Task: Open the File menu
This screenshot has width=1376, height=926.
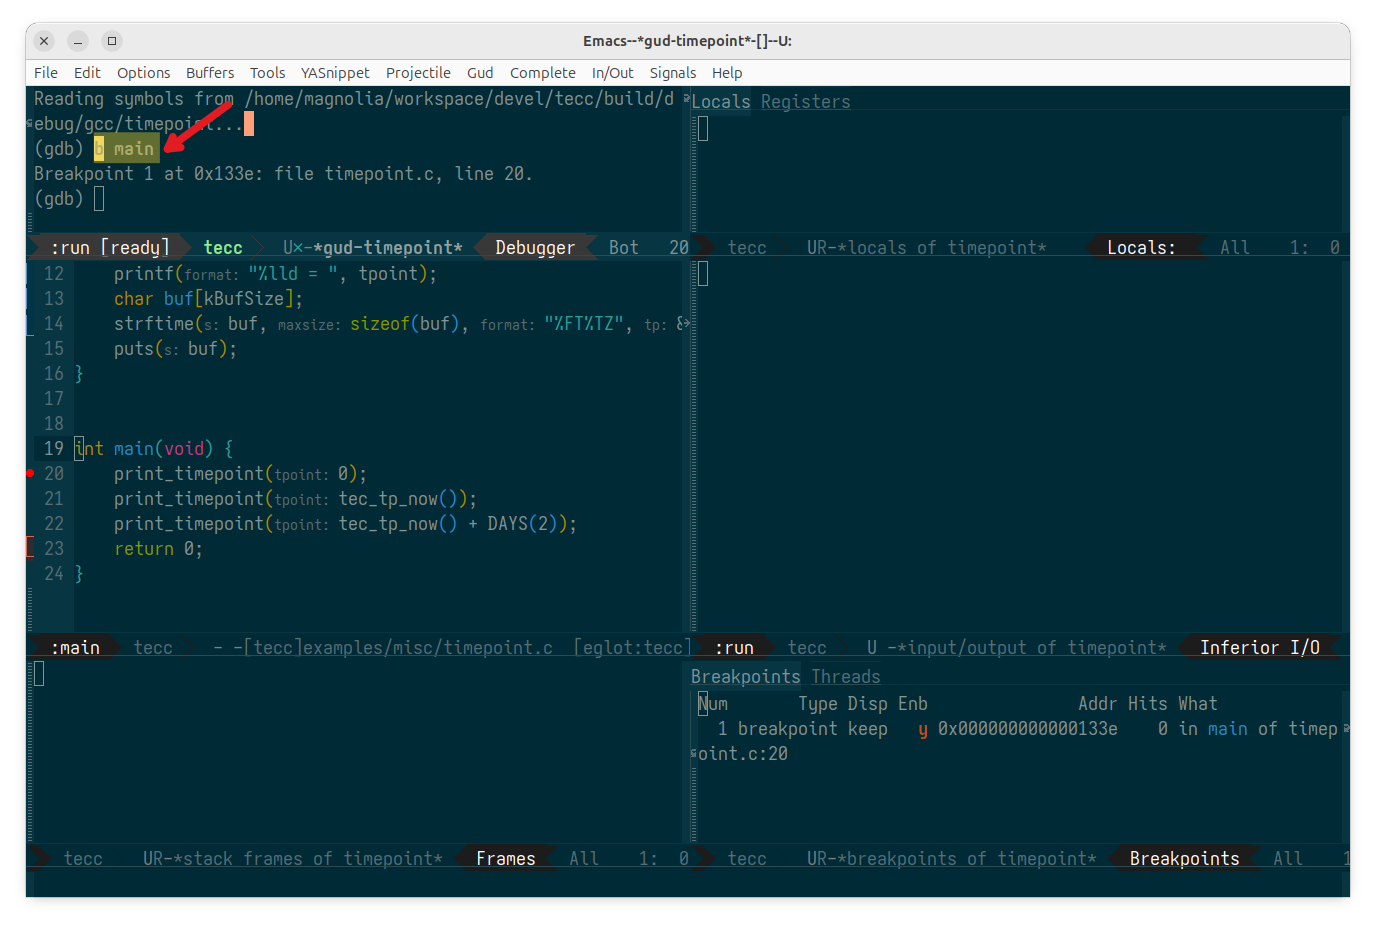Action: tap(46, 73)
